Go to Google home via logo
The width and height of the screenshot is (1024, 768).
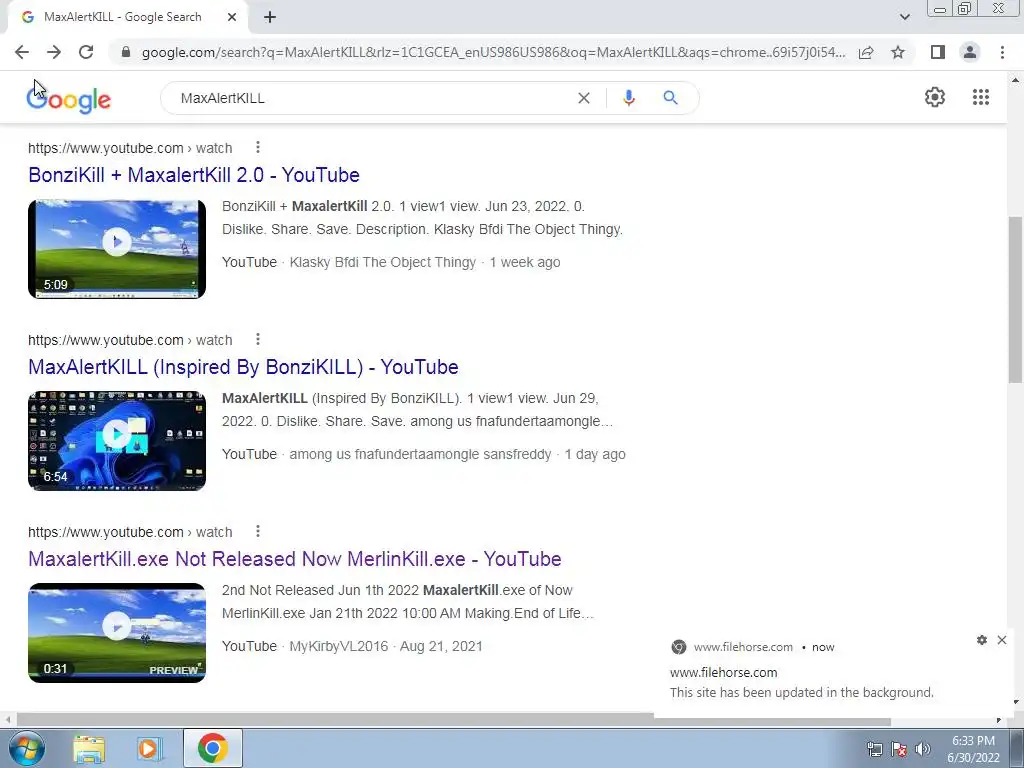tap(69, 99)
